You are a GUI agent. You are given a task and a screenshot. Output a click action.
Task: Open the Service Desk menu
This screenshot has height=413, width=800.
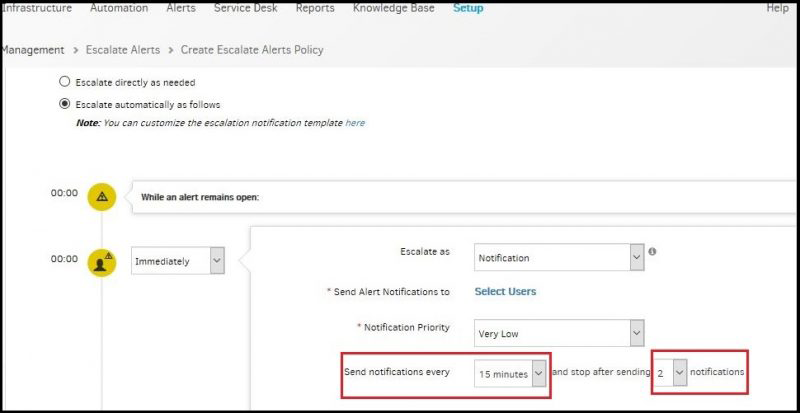point(246,8)
